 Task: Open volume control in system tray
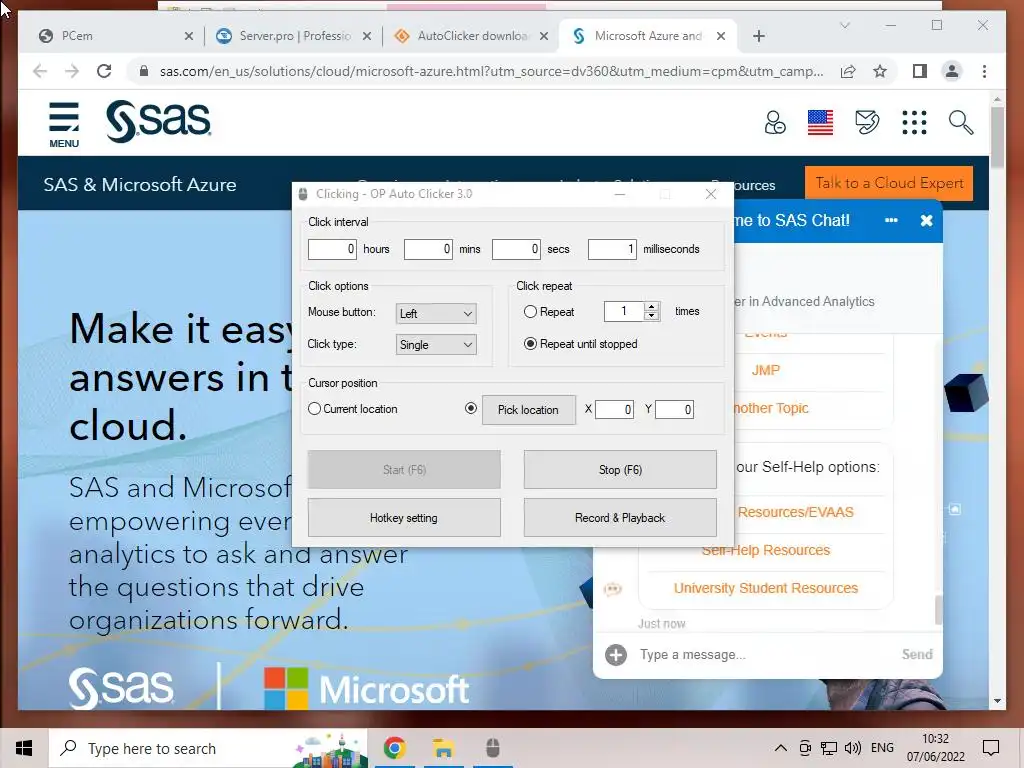coord(852,748)
